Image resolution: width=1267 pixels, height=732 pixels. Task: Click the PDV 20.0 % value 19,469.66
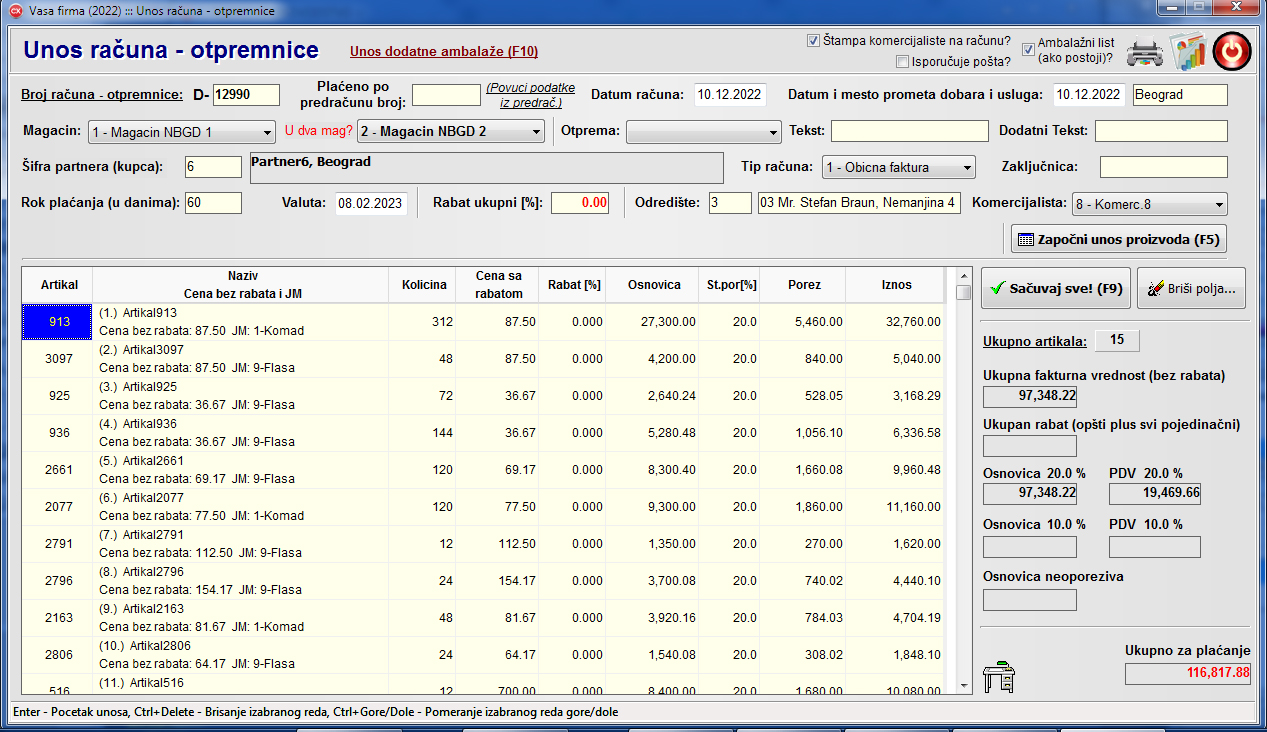pos(1155,493)
